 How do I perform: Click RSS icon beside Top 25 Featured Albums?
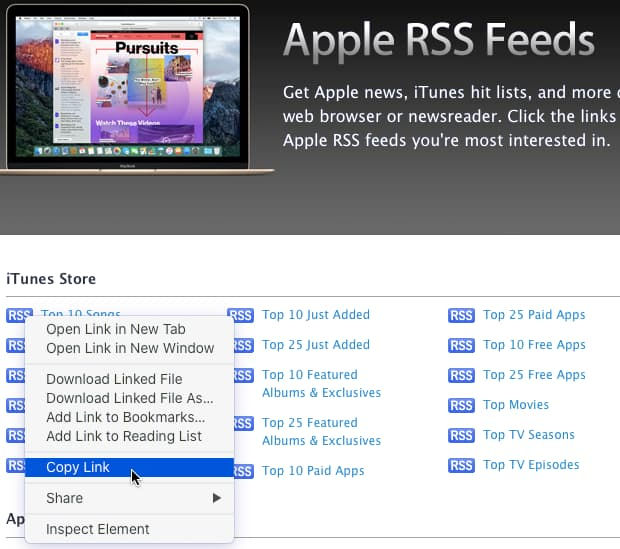point(243,424)
